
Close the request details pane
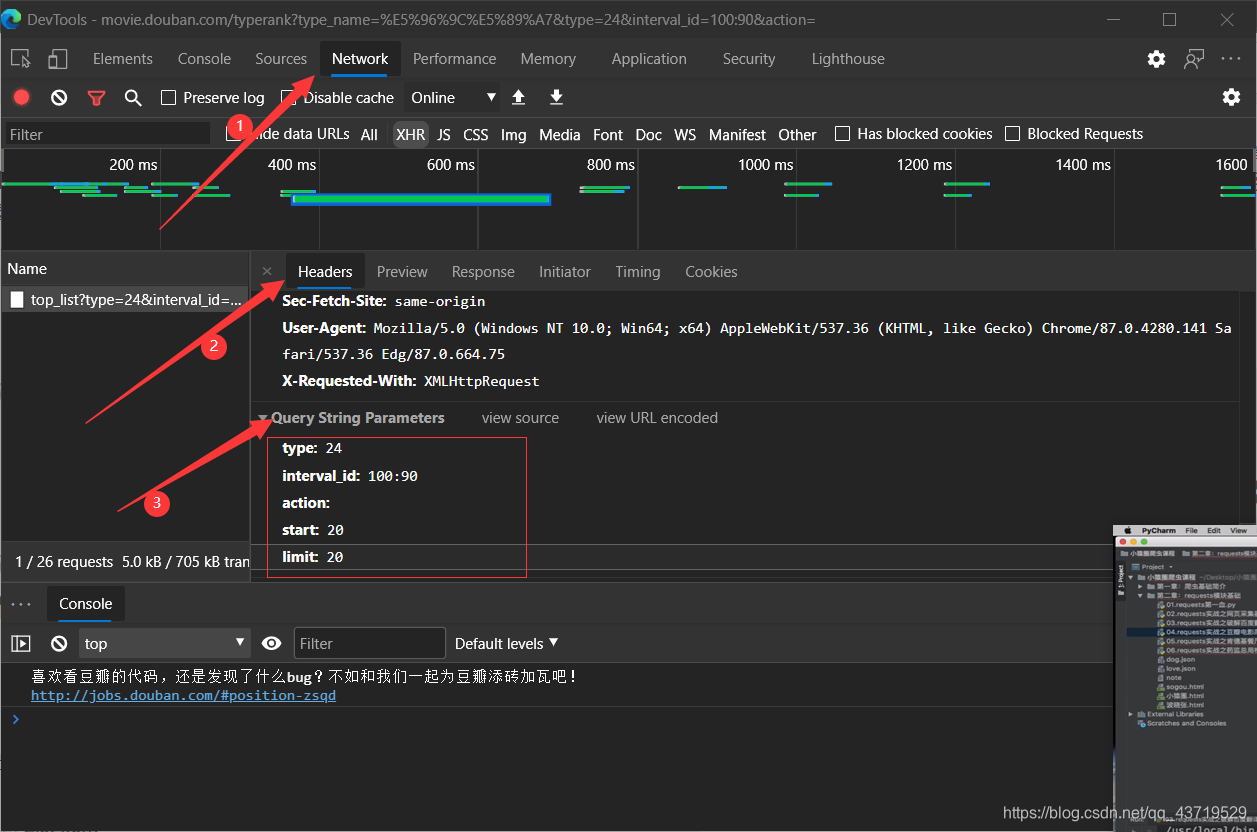coord(267,271)
